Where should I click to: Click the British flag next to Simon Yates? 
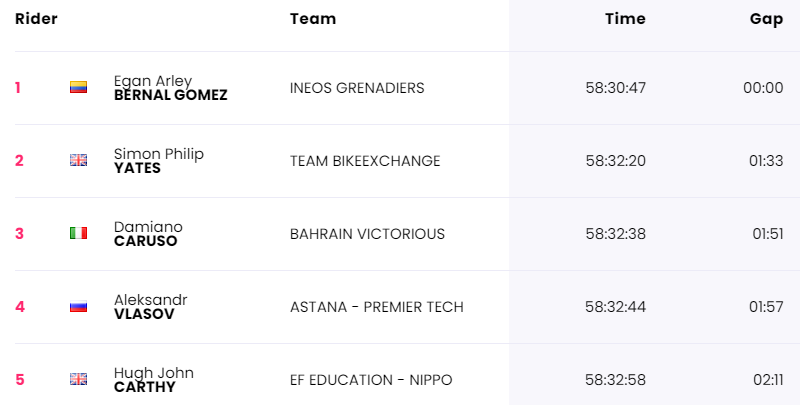click(x=78, y=161)
